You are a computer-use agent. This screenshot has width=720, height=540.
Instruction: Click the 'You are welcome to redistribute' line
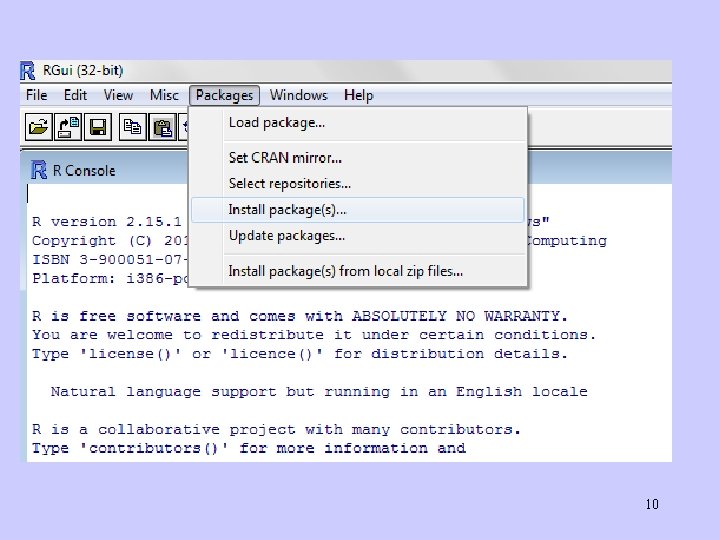click(314, 335)
